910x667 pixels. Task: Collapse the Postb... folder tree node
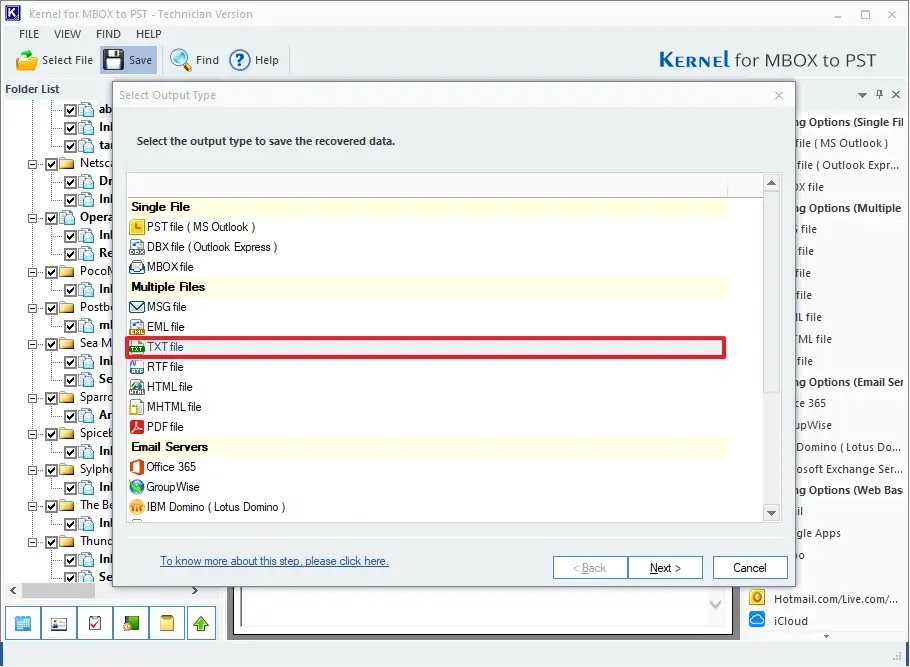pos(33,308)
